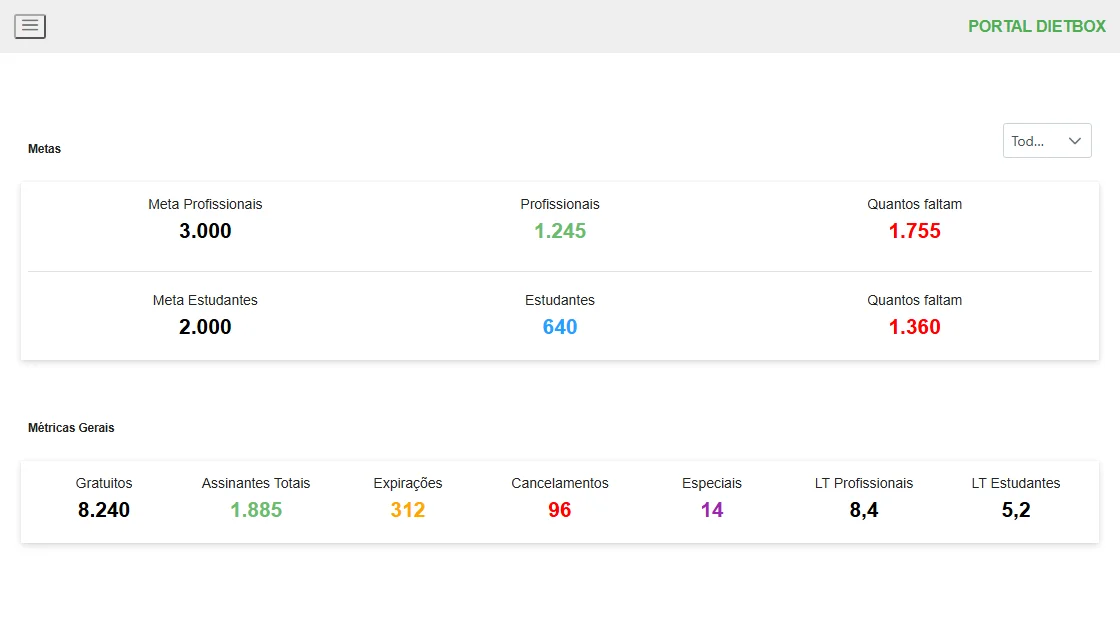Select the green 1.885 subscribers value
This screenshot has height=630, width=1120.
coord(256,509)
